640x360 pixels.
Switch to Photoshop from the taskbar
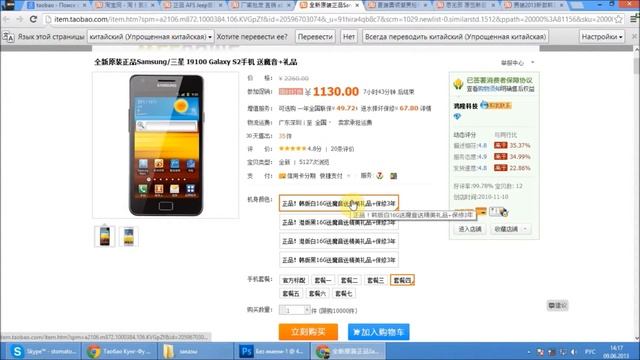click(x=271, y=351)
